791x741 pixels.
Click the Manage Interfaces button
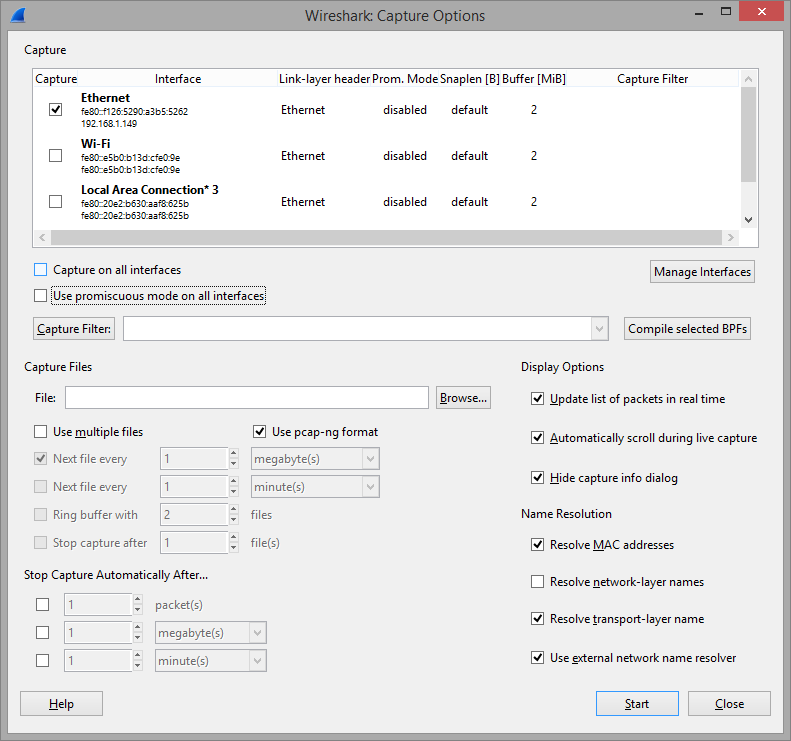[702, 272]
